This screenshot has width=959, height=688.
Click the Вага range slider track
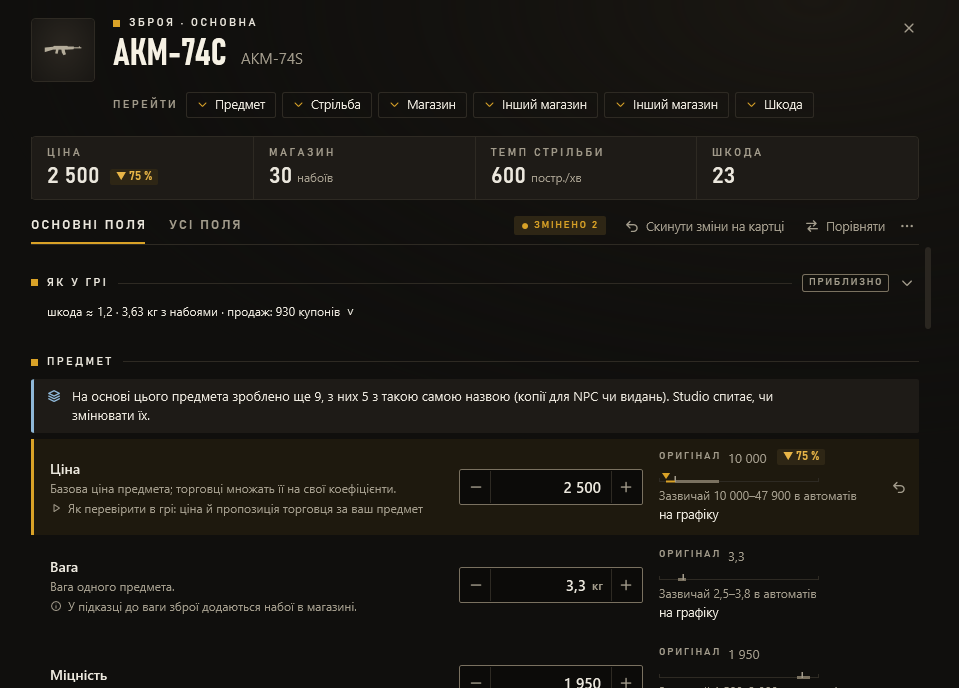tap(738, 579)
